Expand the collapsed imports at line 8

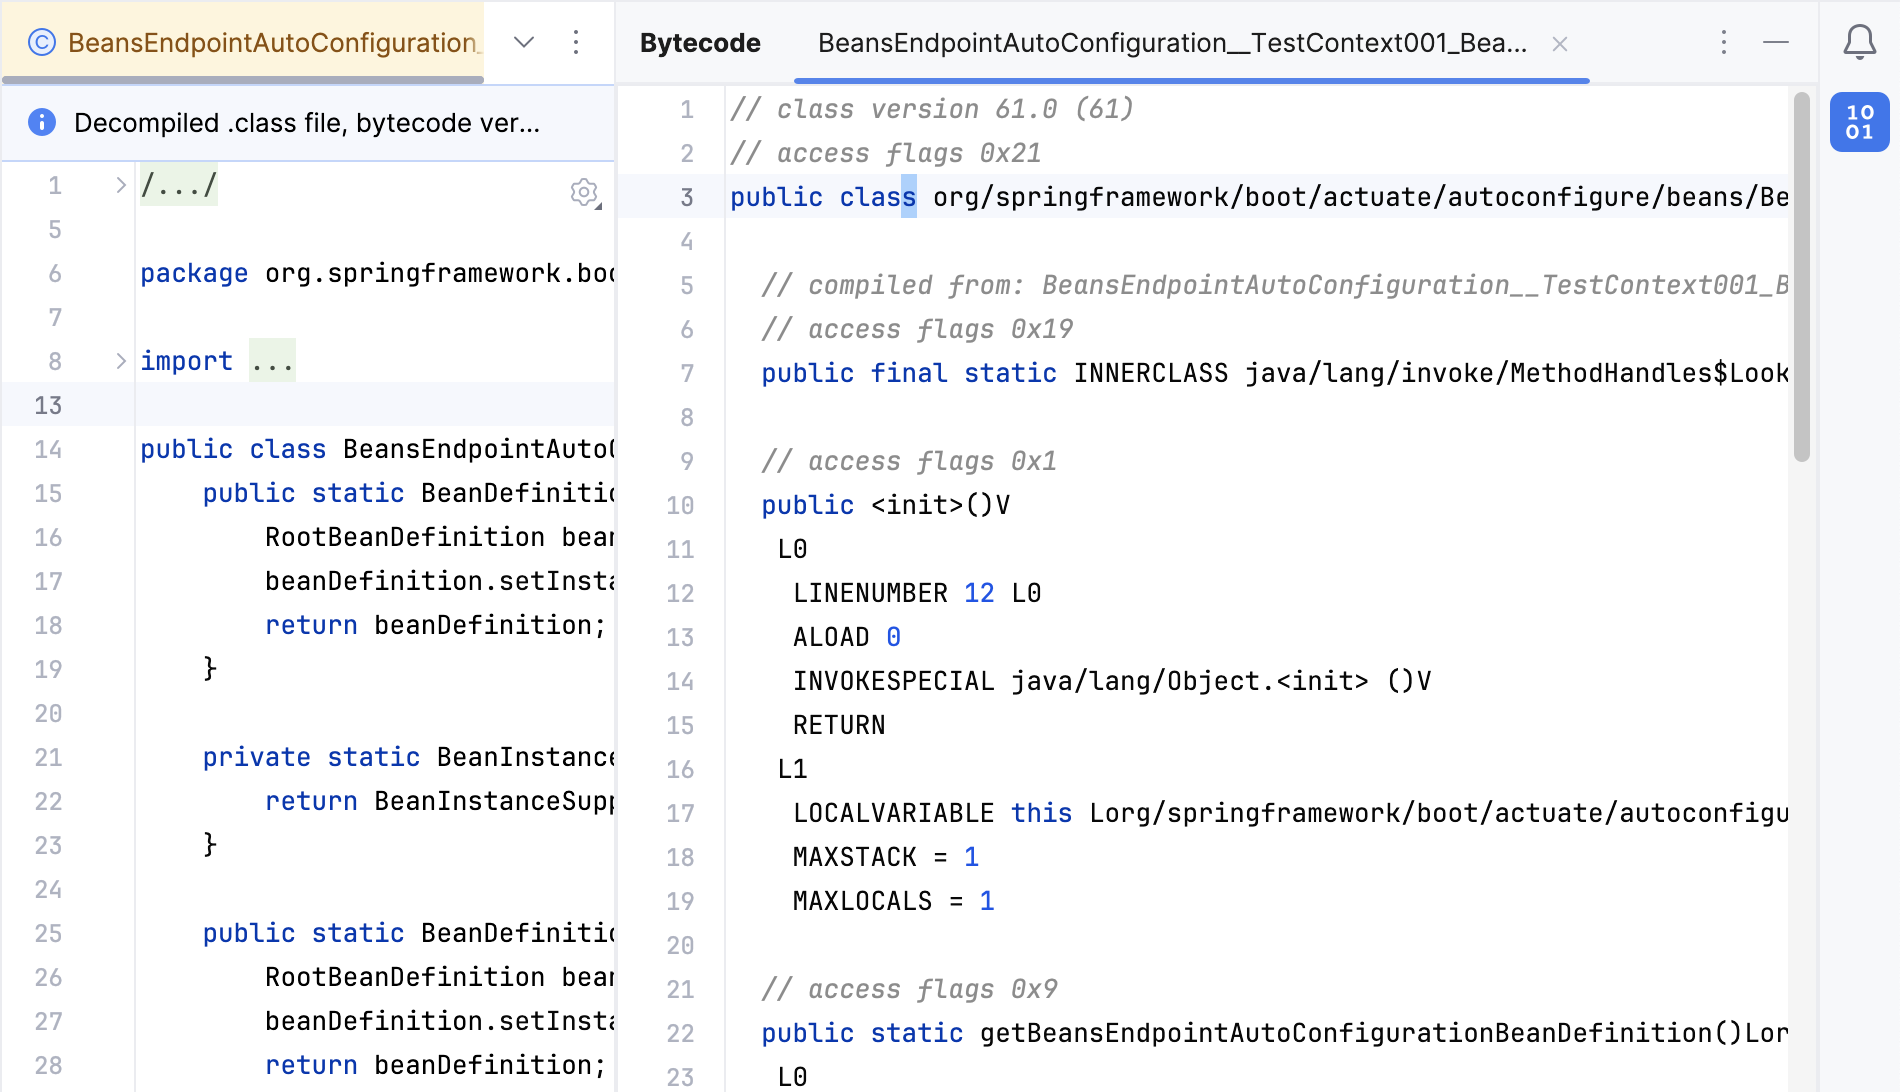click(x=120, y=360)
